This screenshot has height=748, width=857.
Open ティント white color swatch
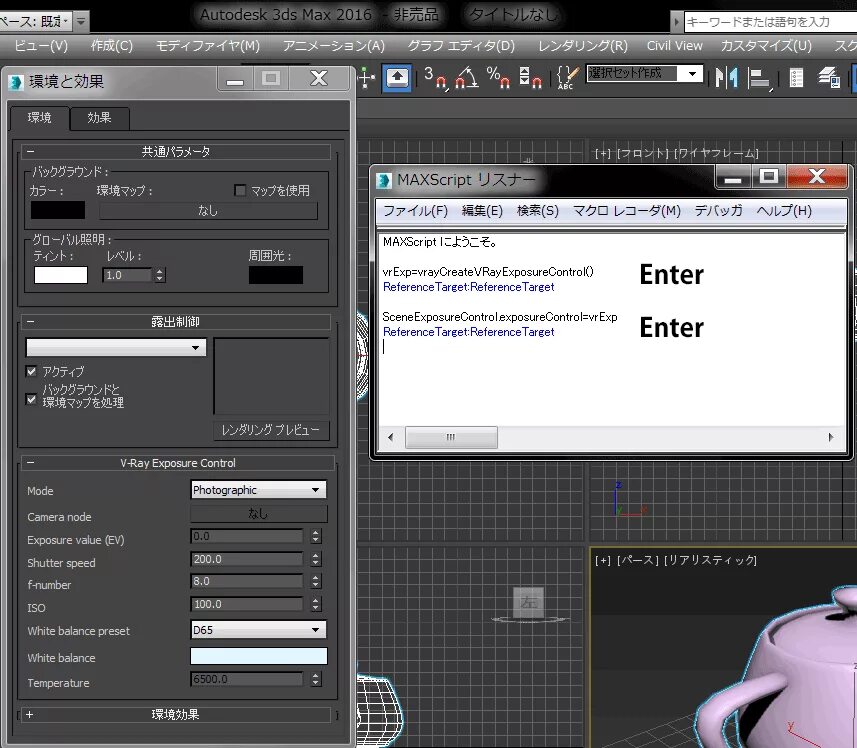tap(61, 275)
